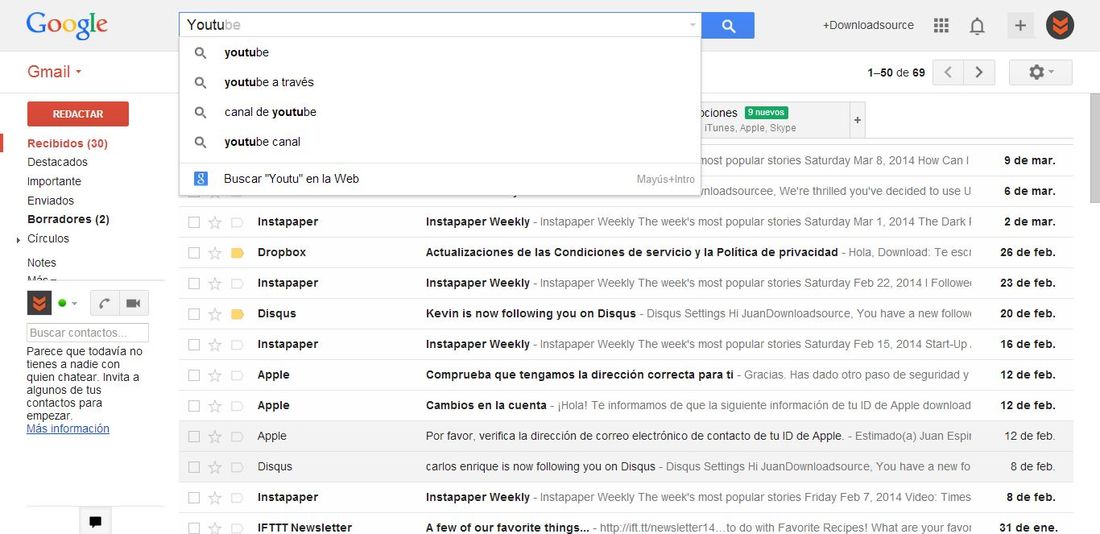Click the plus share button in header

point(1020,26)
